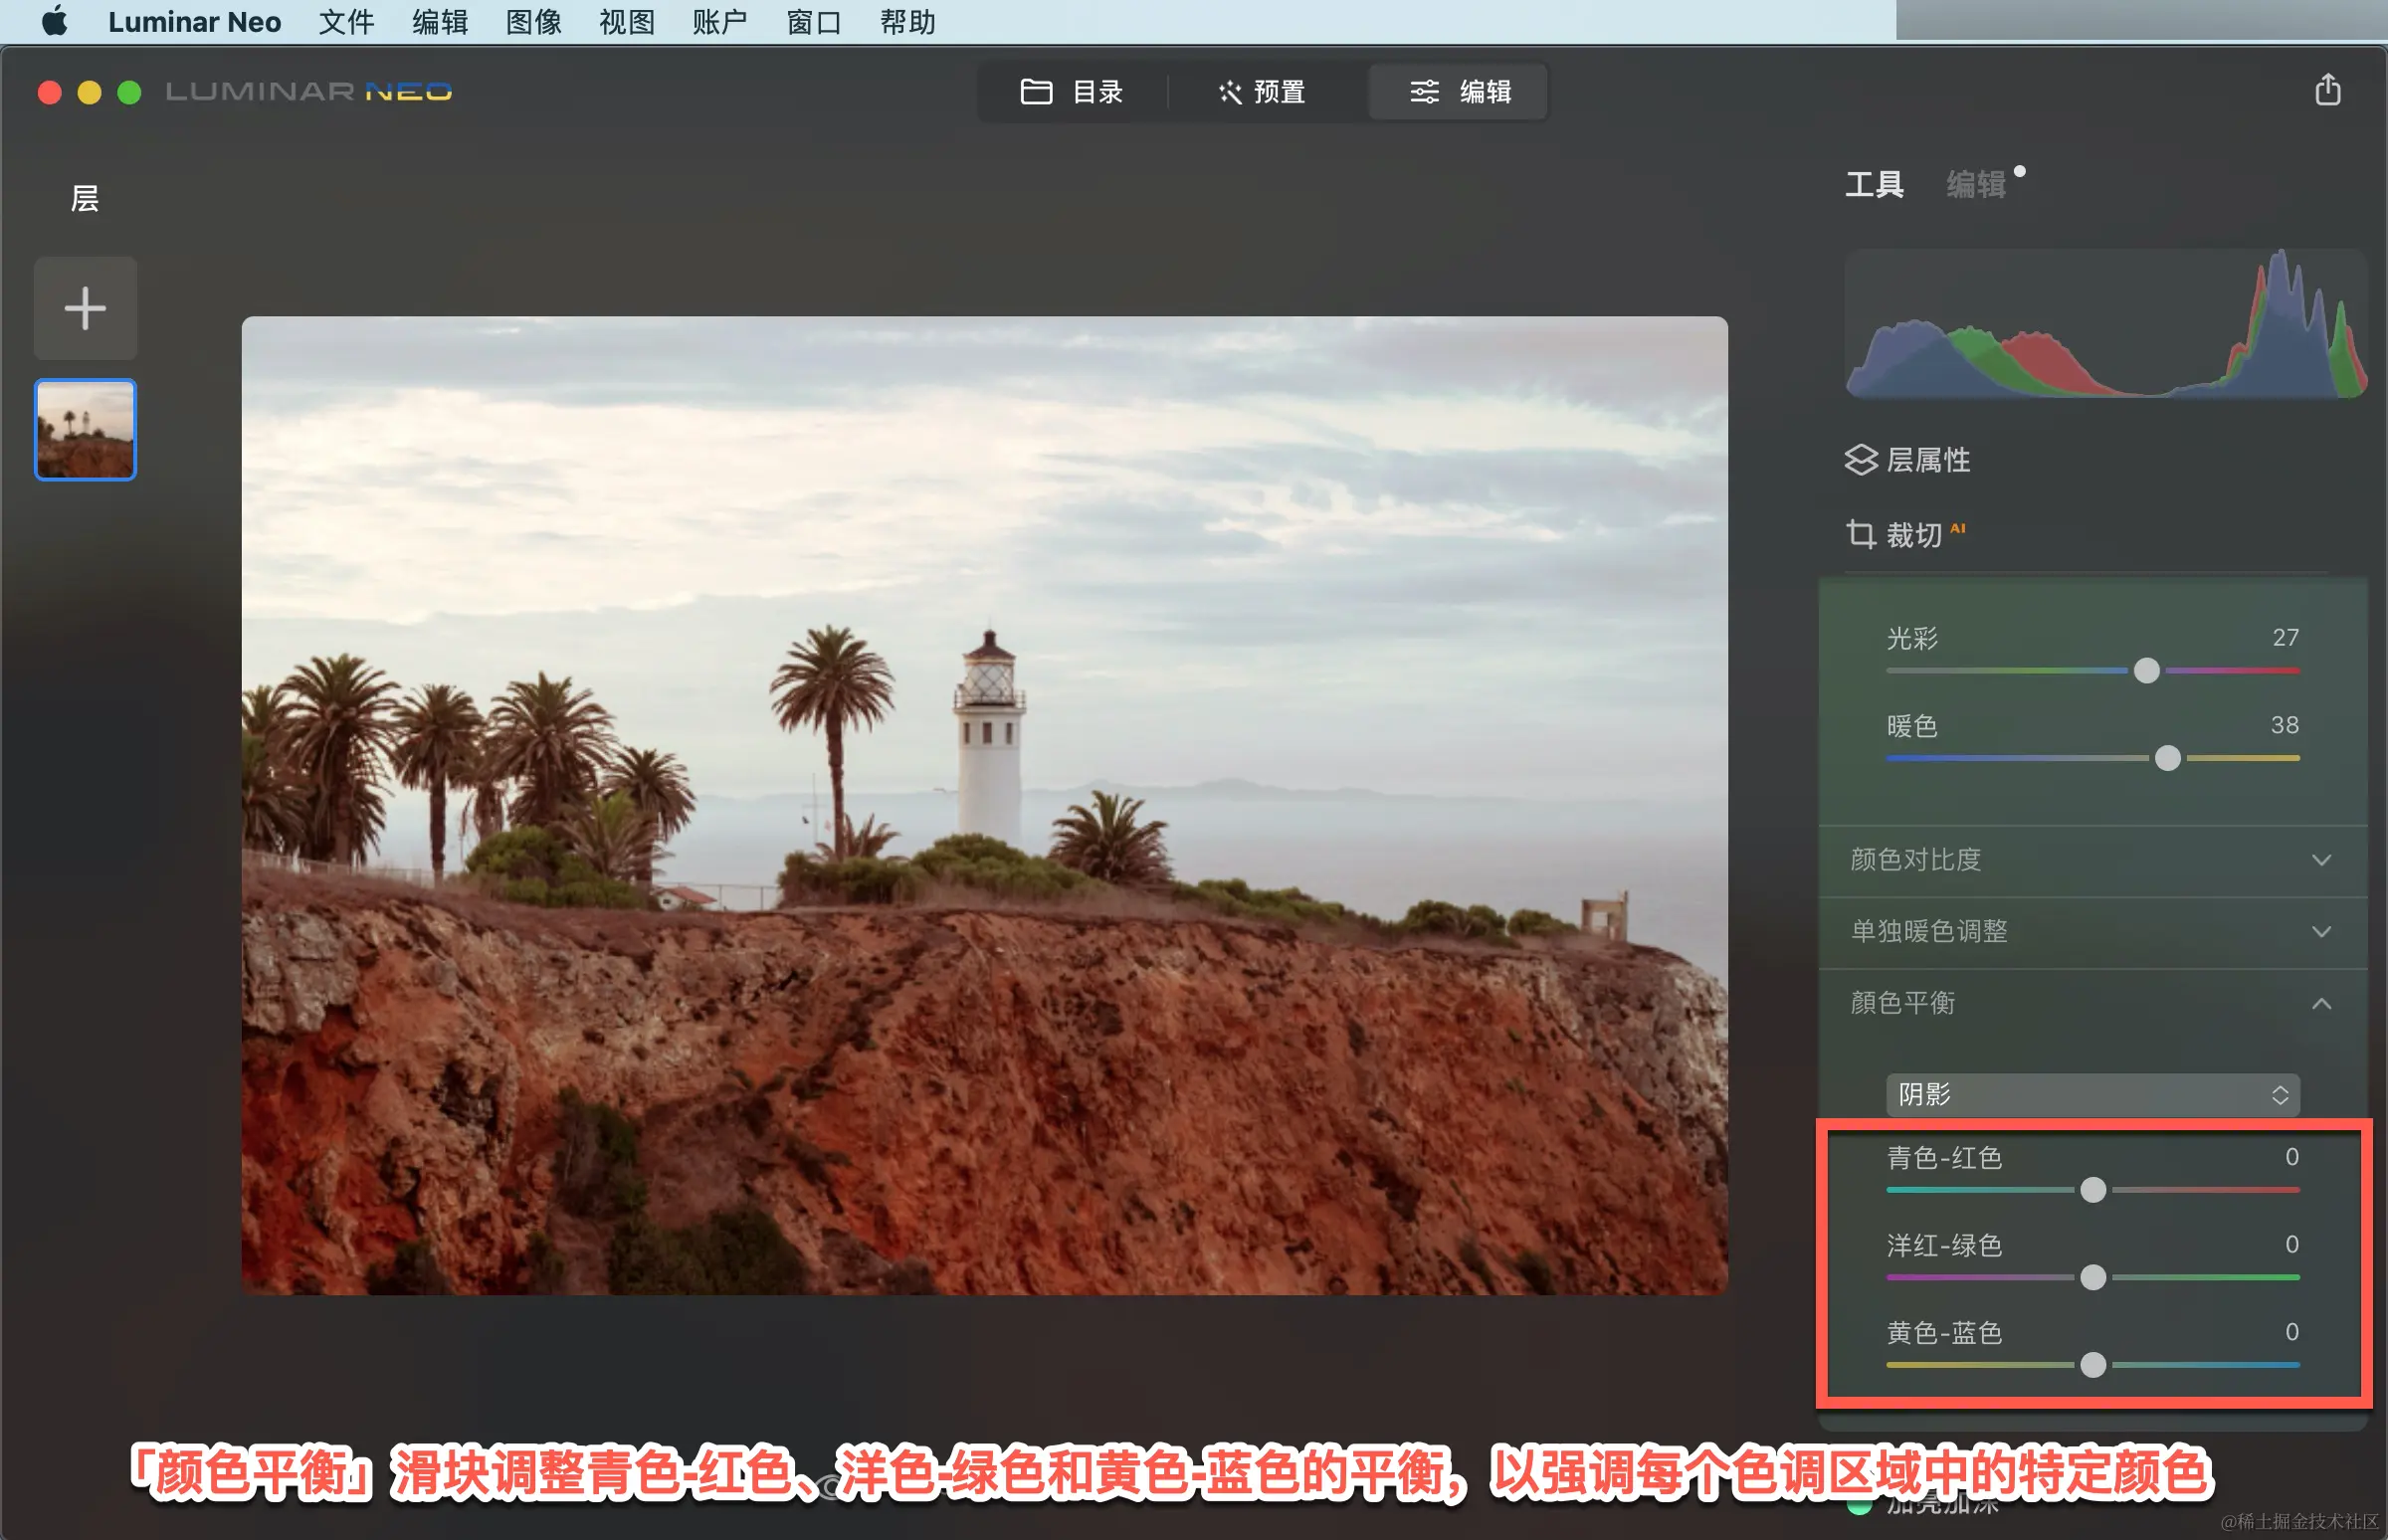The height and width of the screenshot is (1540, 2388).
Task: Click the share export icon
Action: click(x=2327, y=90)
